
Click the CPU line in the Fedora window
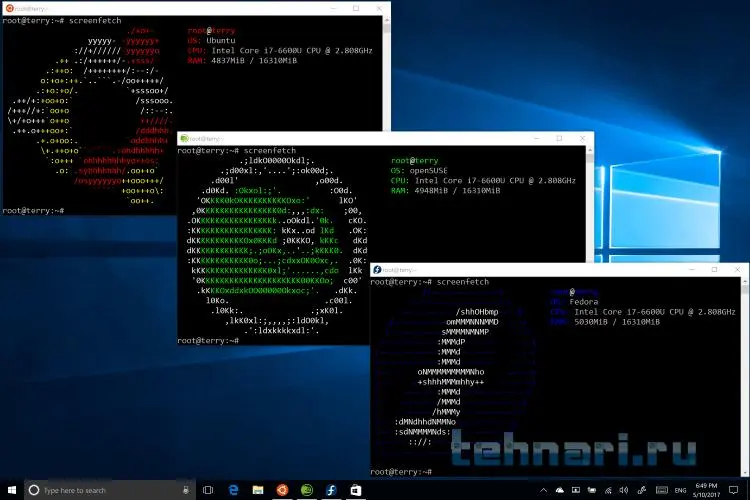coord(643,312)
